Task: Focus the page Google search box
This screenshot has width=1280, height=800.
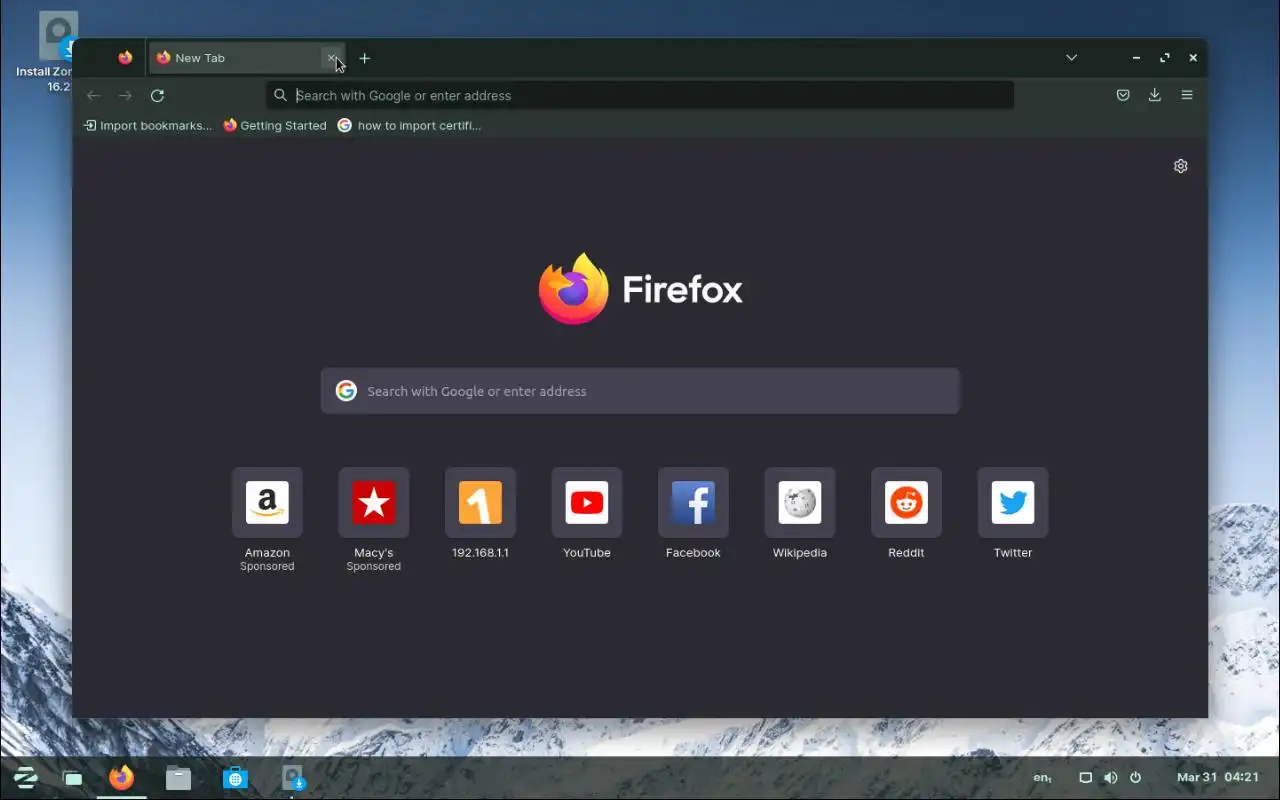Action: pos(640,391)
